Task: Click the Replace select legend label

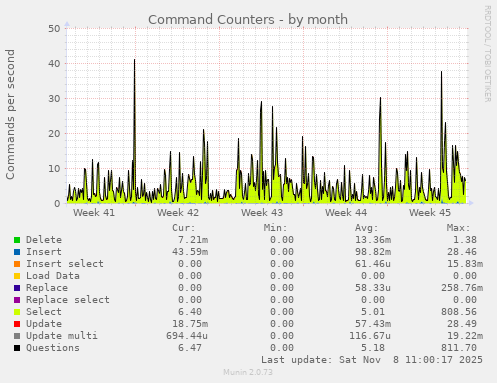Action: pos(68,300)
